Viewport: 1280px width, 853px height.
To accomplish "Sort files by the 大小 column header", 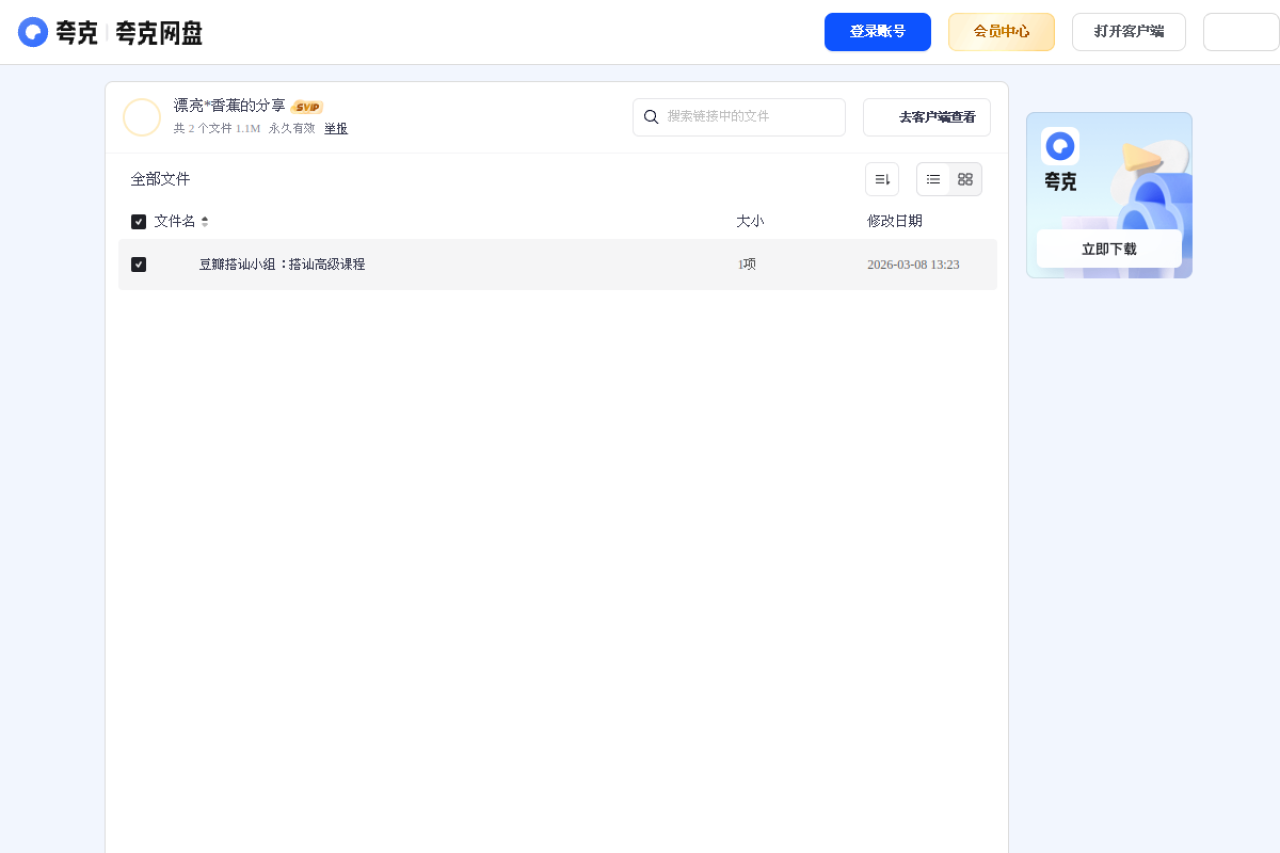I will [750, 221].
